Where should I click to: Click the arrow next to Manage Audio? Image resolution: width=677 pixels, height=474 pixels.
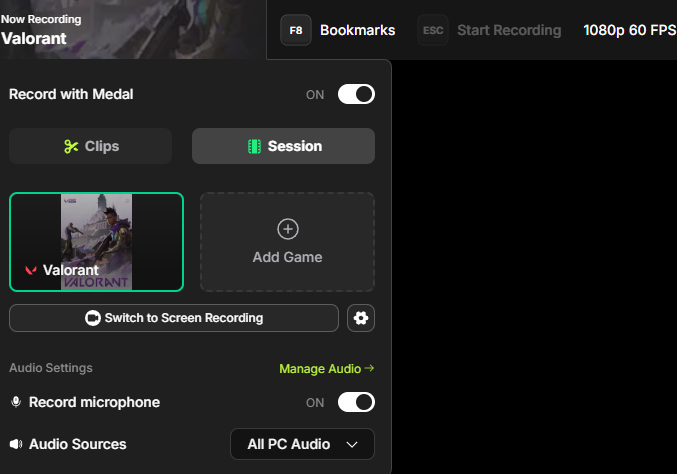click(x=369, y=368)
